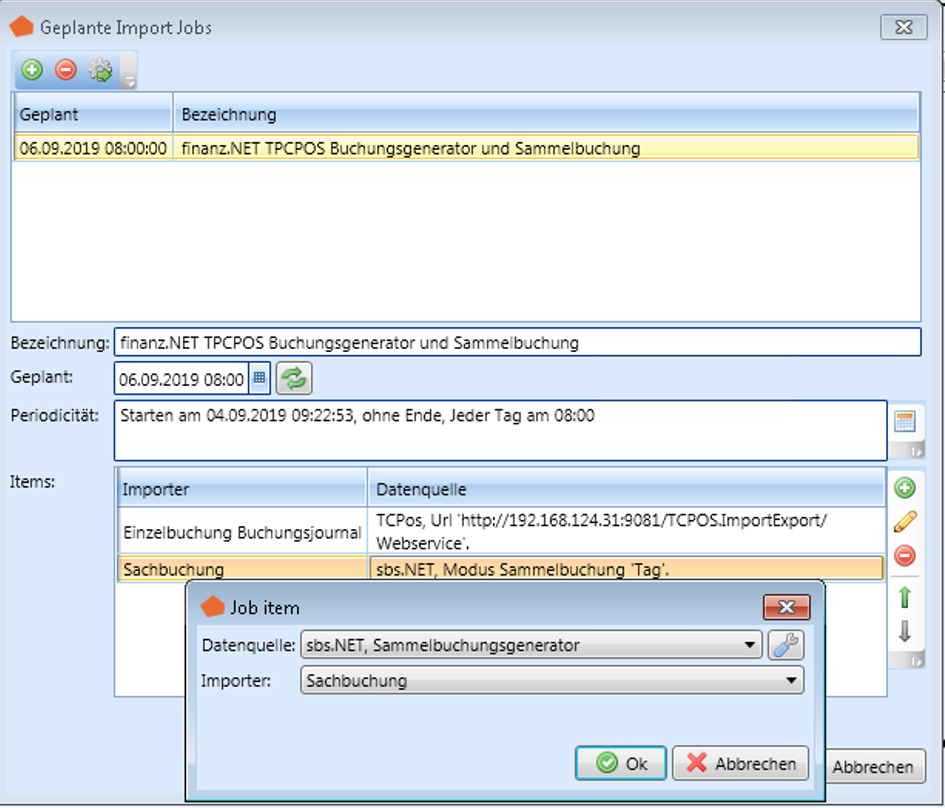Click into the Bezeichnung text field

pos(516,342)
